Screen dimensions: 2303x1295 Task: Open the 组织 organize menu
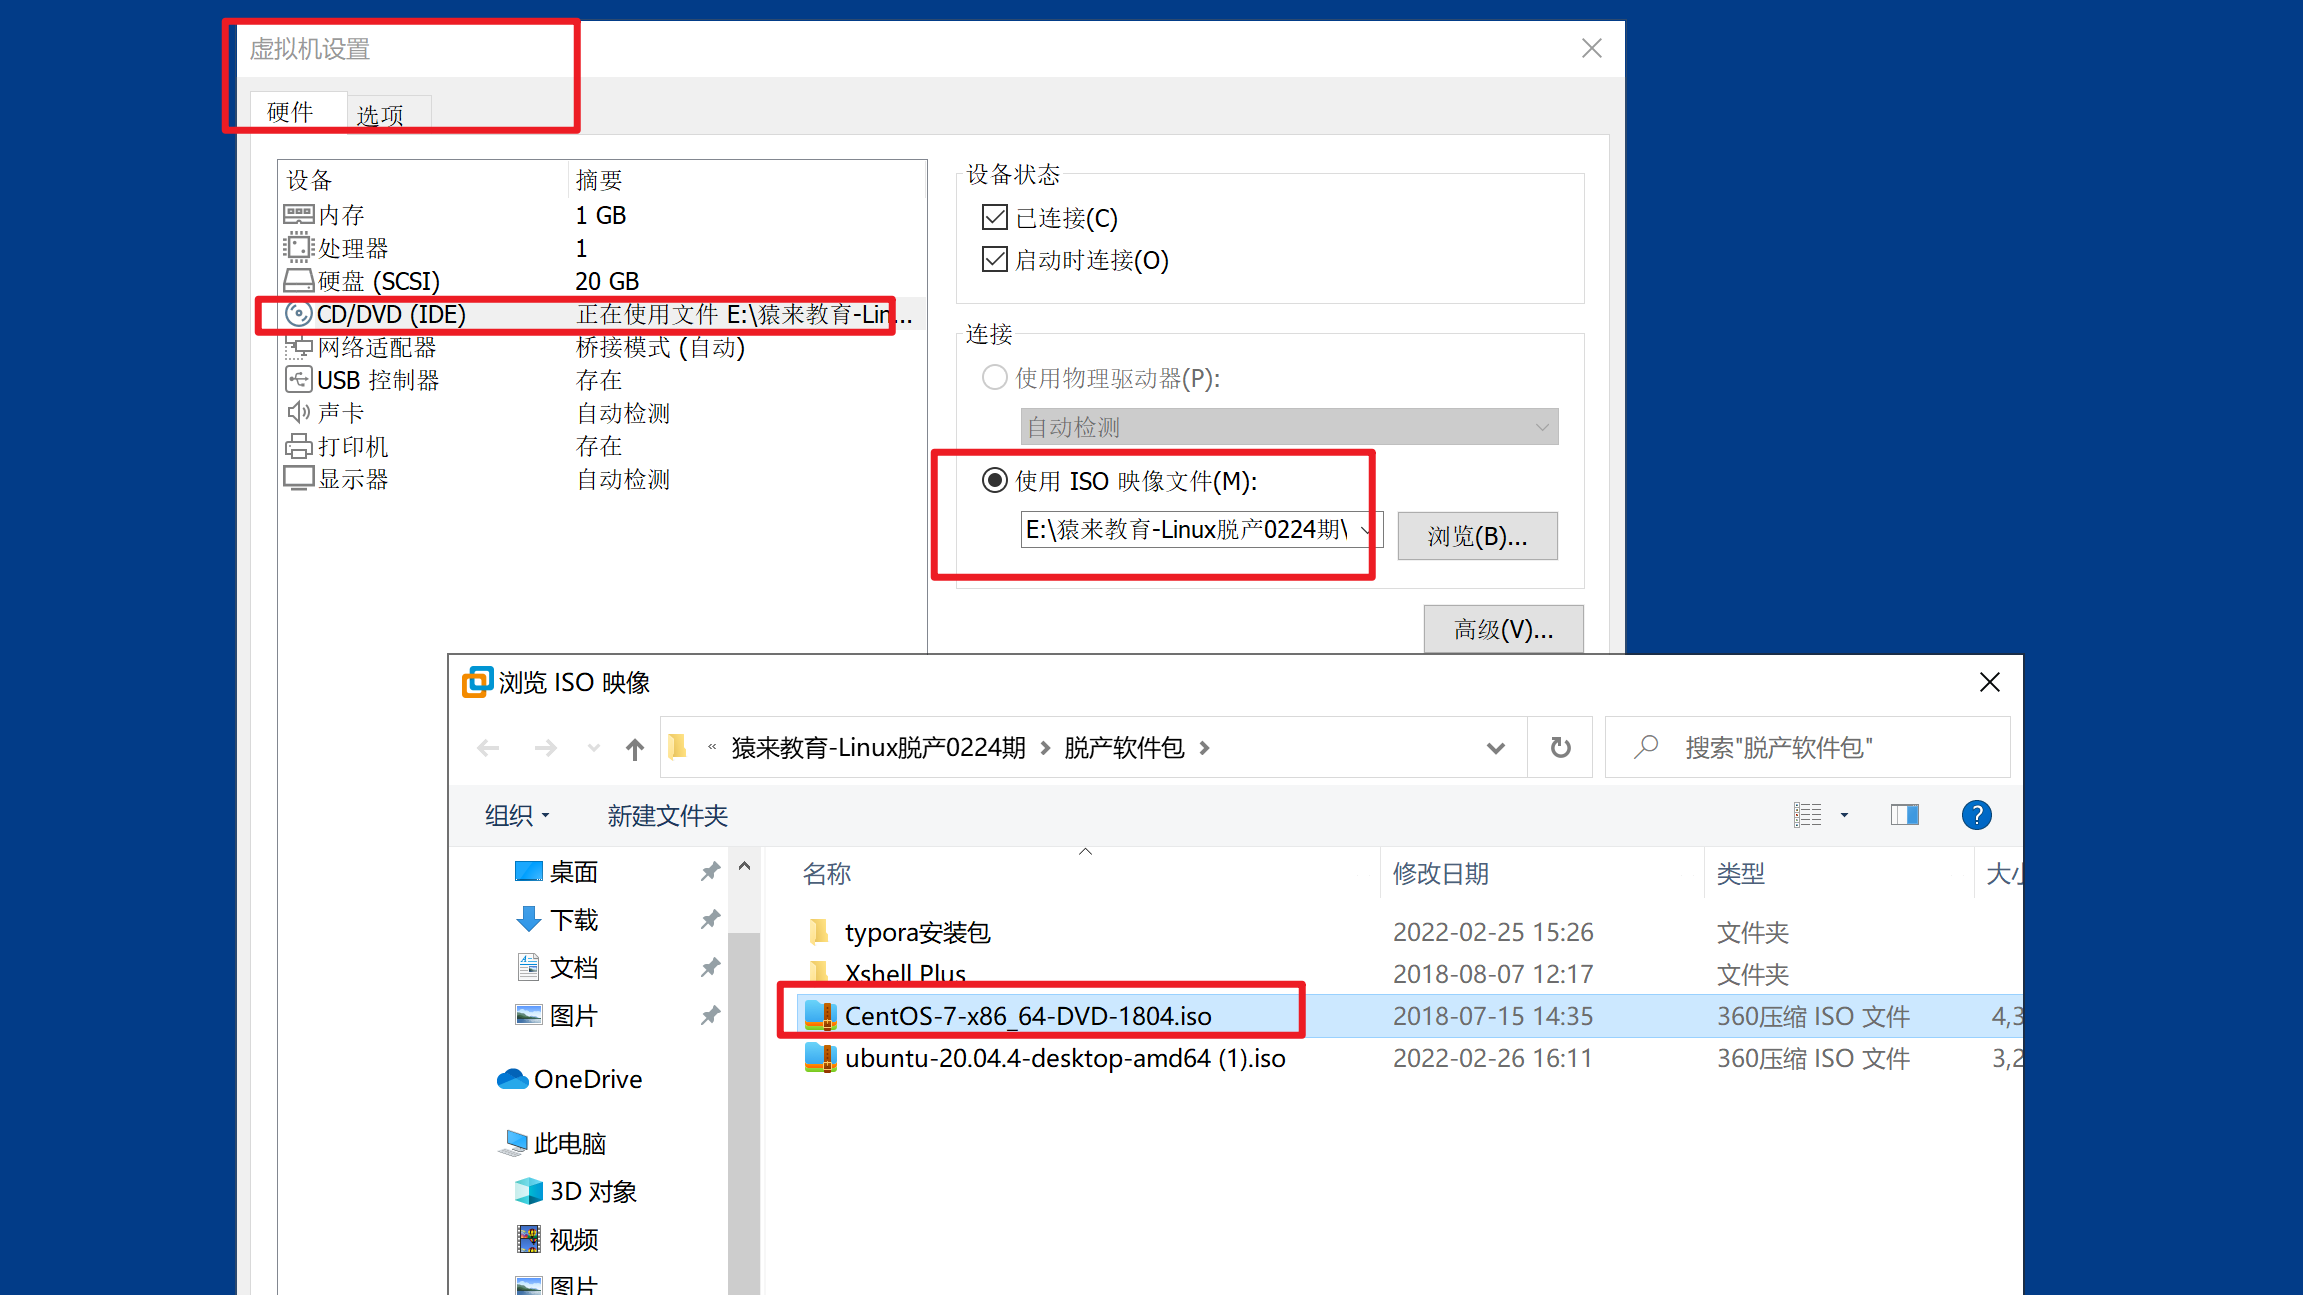tap(517, 816)
